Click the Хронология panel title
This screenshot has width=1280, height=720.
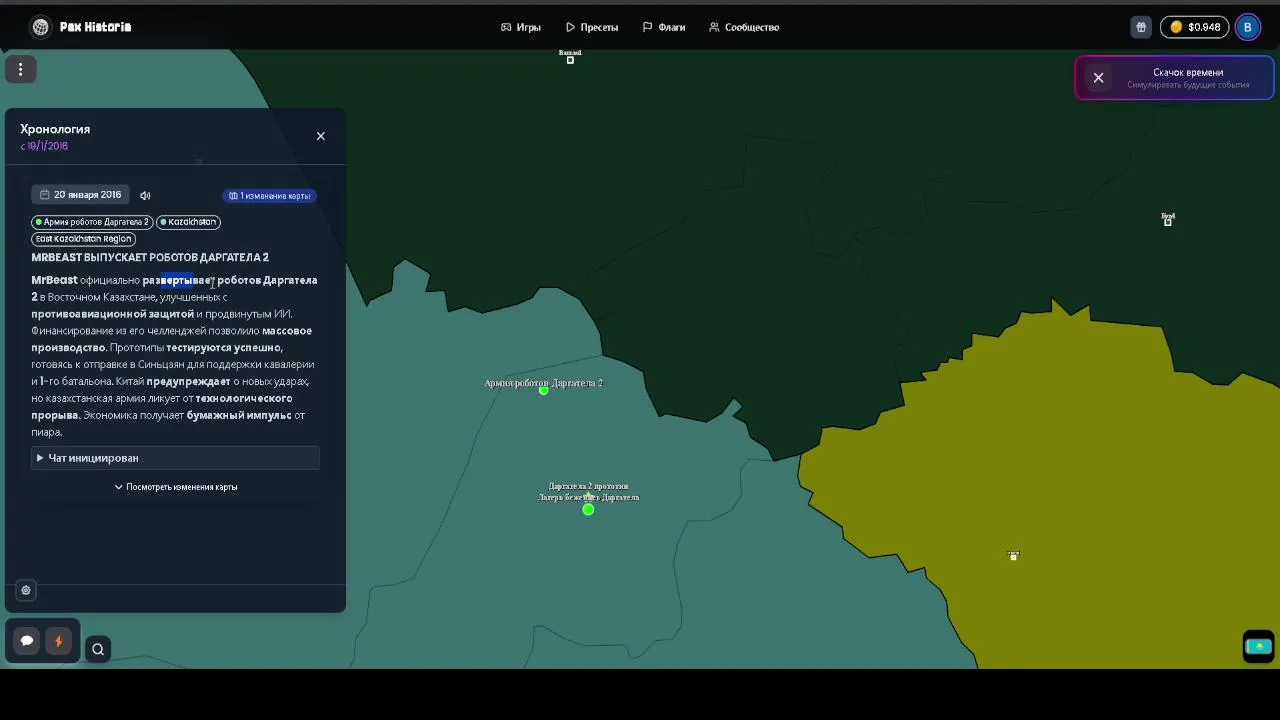[55, 129]
